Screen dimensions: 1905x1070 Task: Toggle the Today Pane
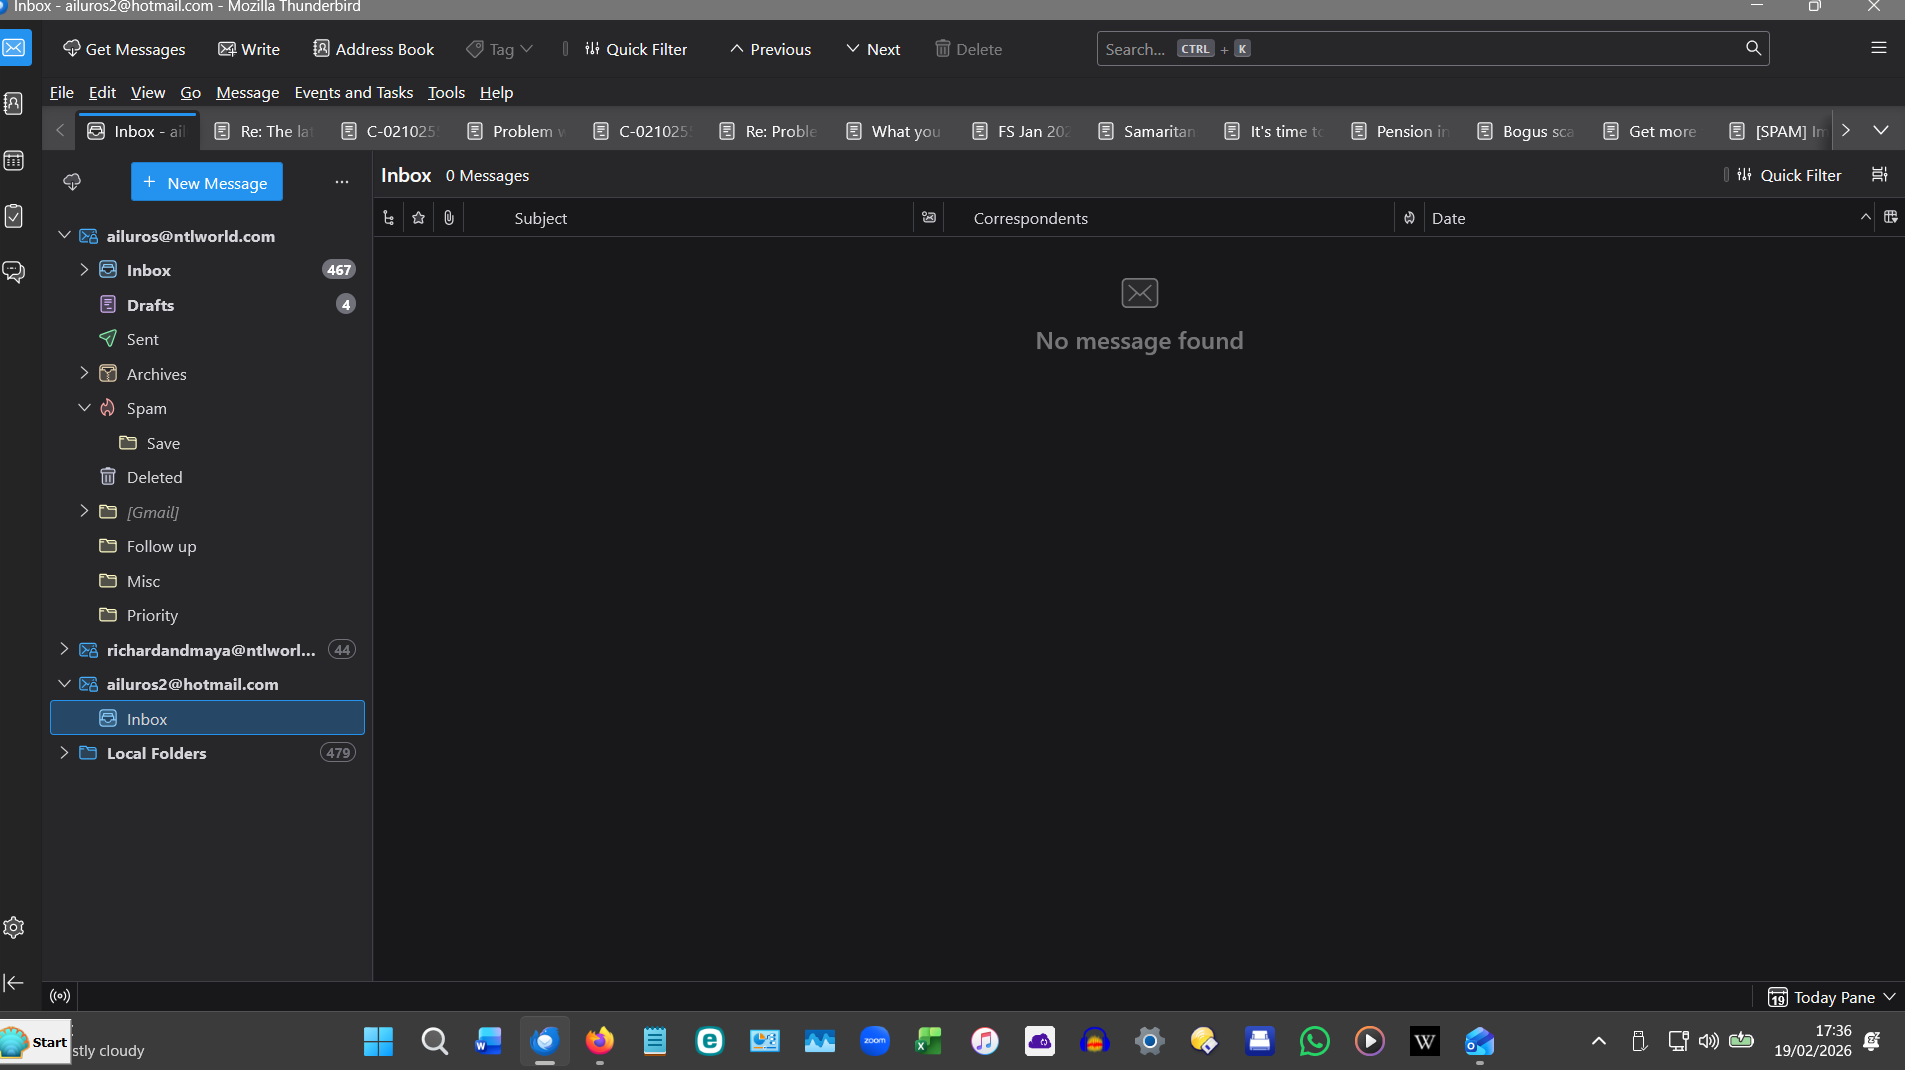point(1832,997)
